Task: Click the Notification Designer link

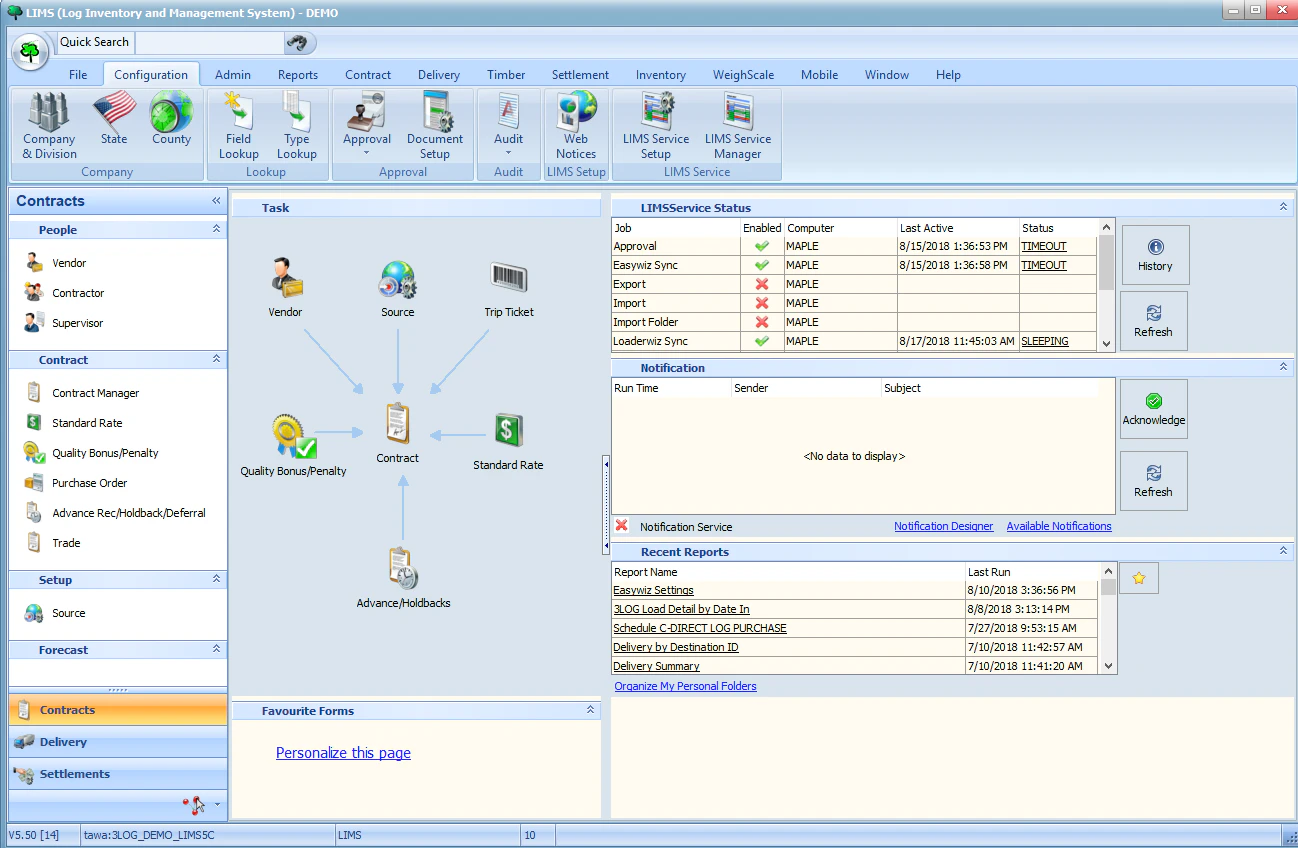Action: 943,526
